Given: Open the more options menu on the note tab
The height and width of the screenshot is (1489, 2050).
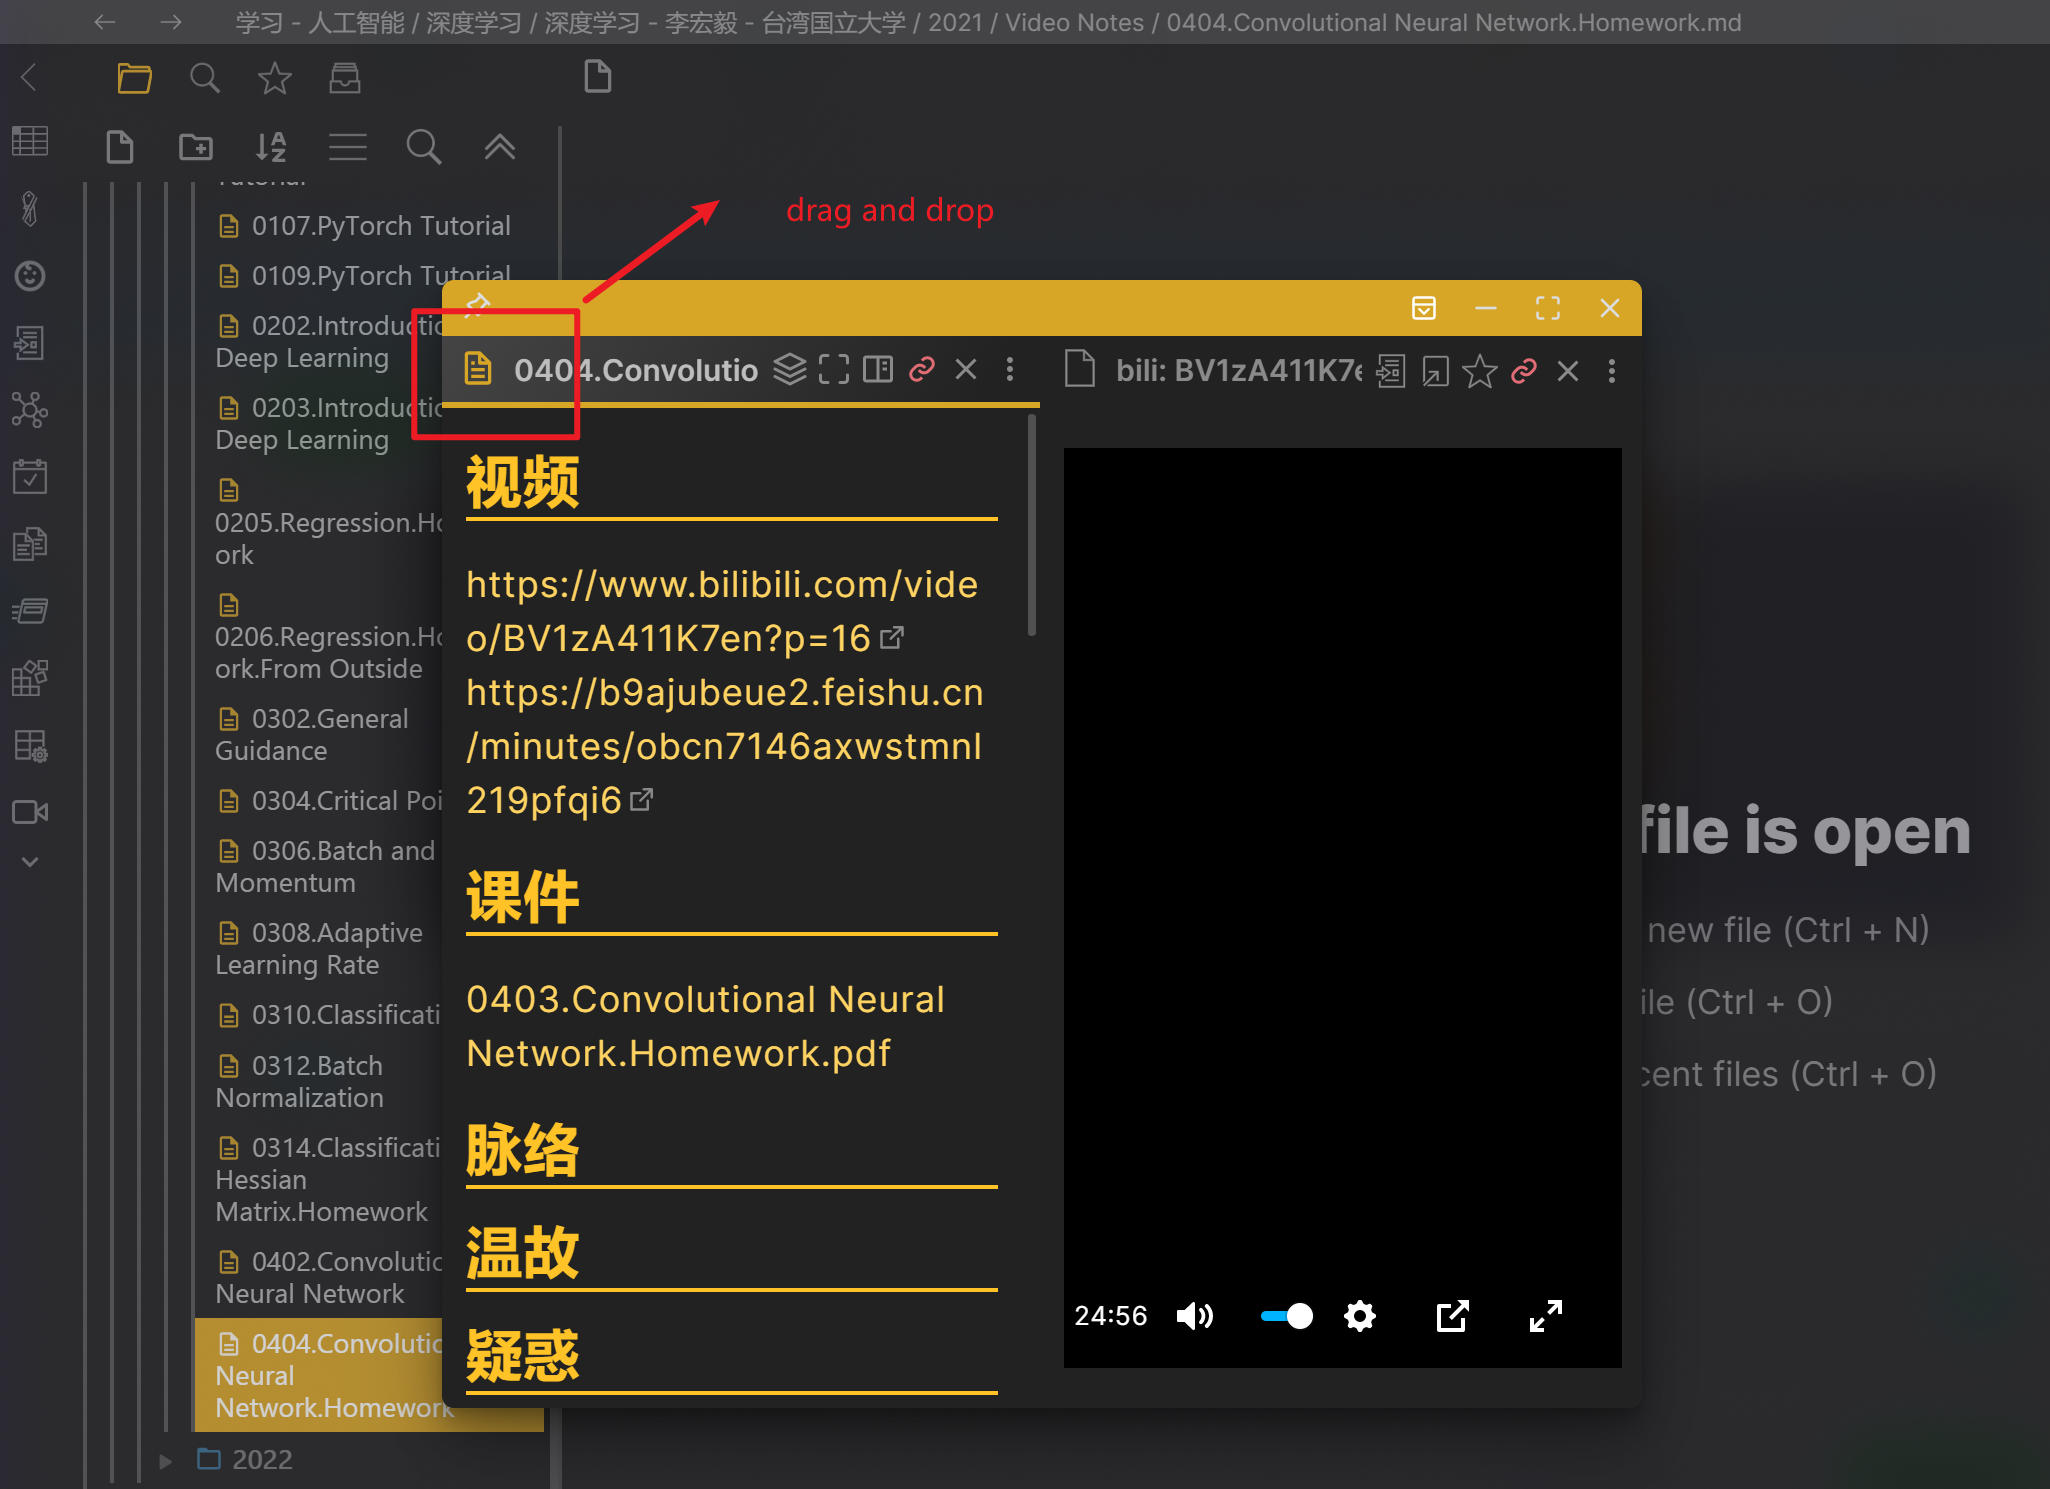Looking at the screenshot, I should coord(1012,370).
